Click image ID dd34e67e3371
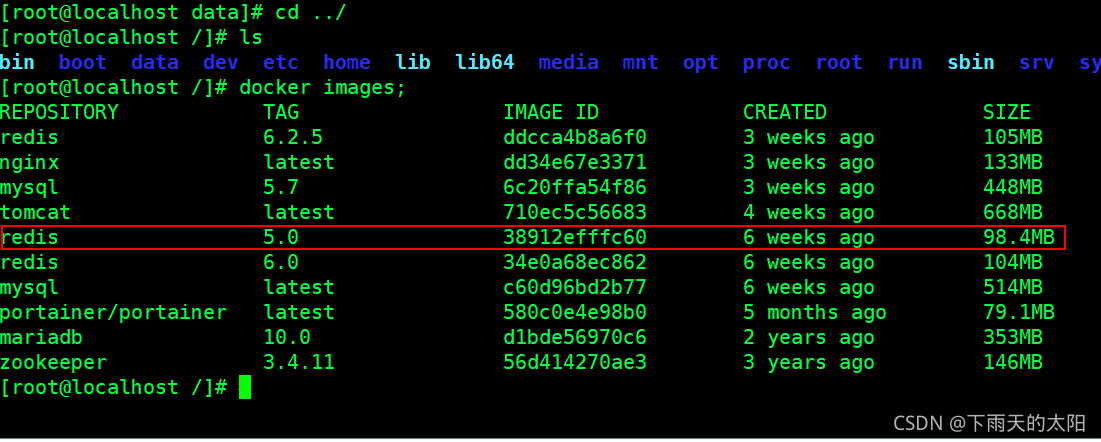This screenshot has height=442, width=1101. click(574, 163)
